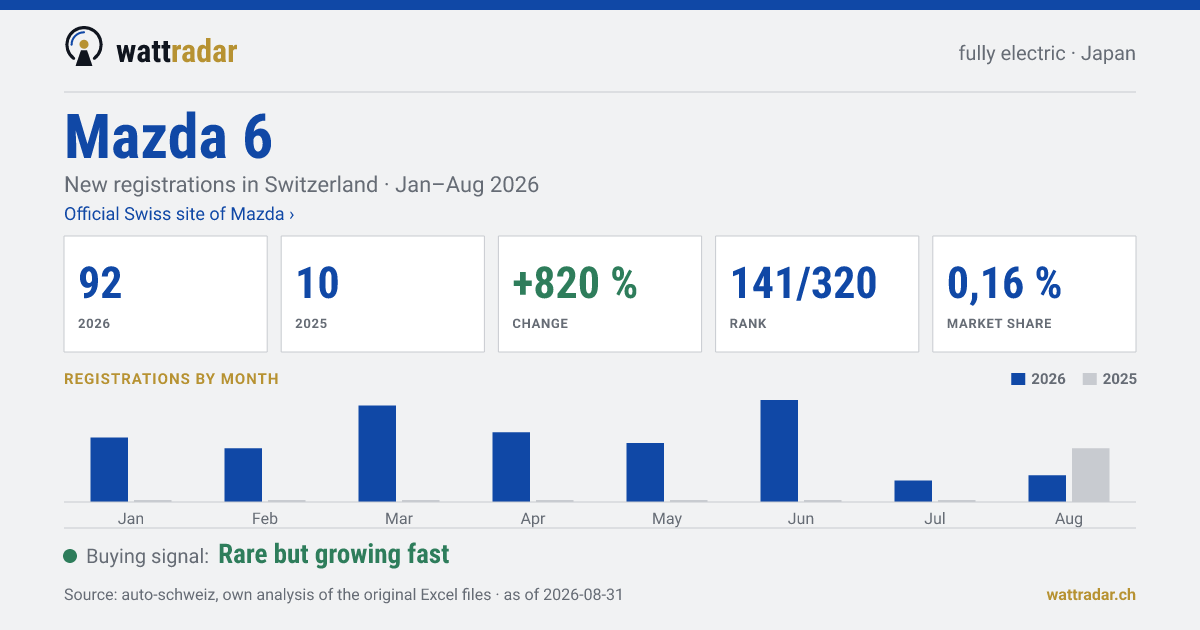The image size is (1200, 630).
Task: Click the April 2026 blue bar
Action: [511, 467]
